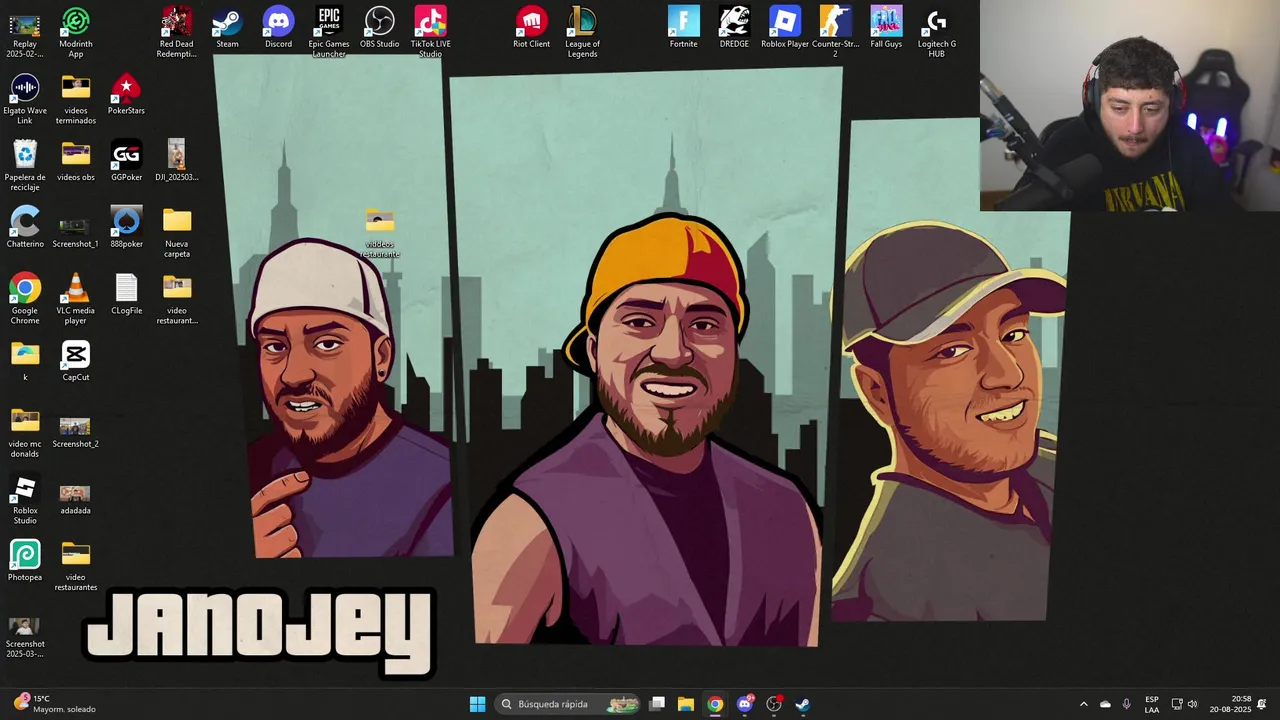Open Discord from the taskbar

pos(744,704)
